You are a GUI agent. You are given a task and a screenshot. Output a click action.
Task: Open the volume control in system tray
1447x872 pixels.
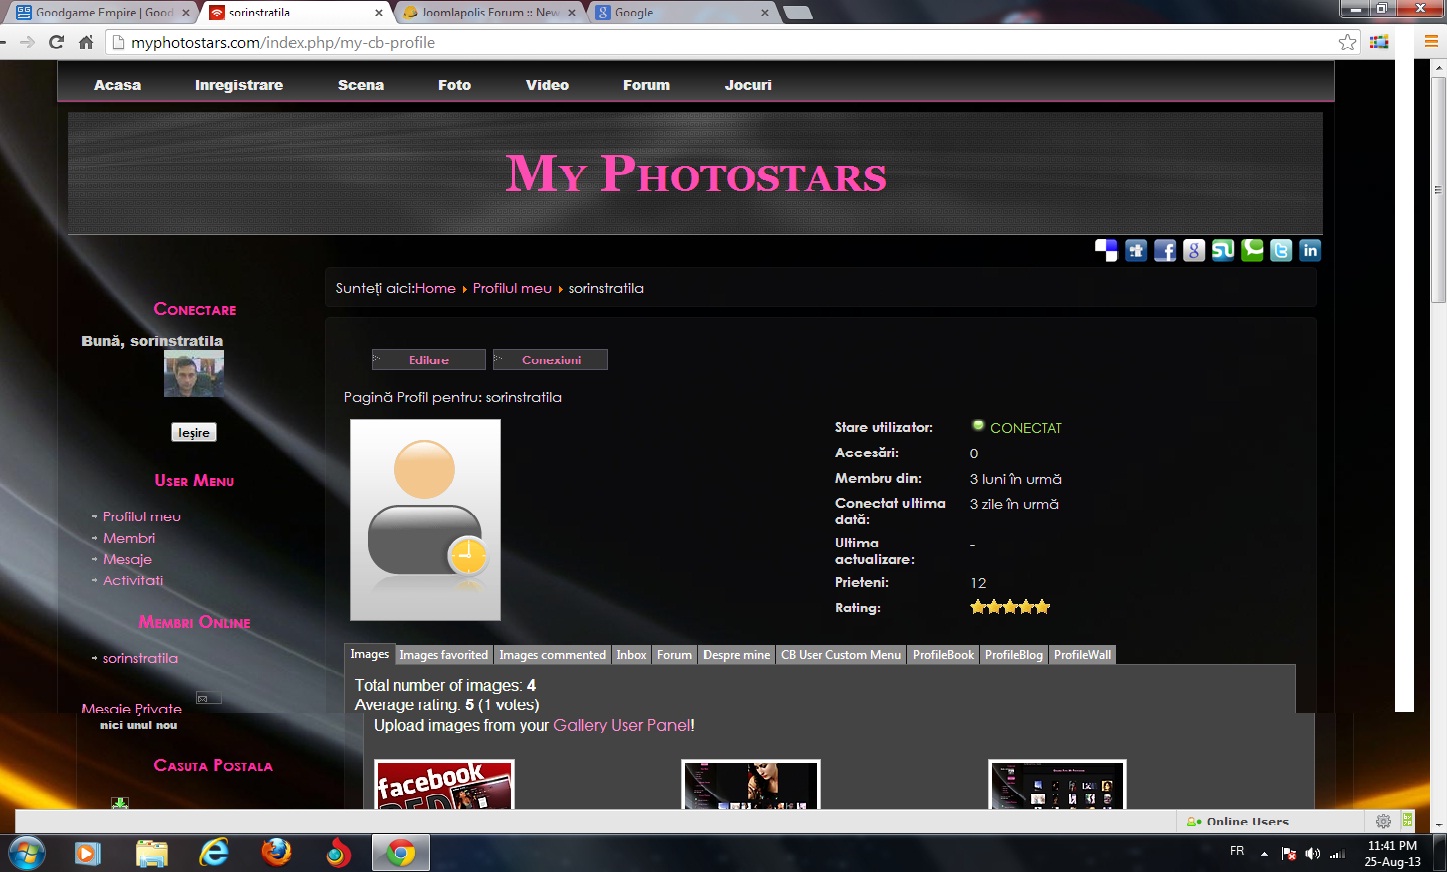coord(1313,853)
